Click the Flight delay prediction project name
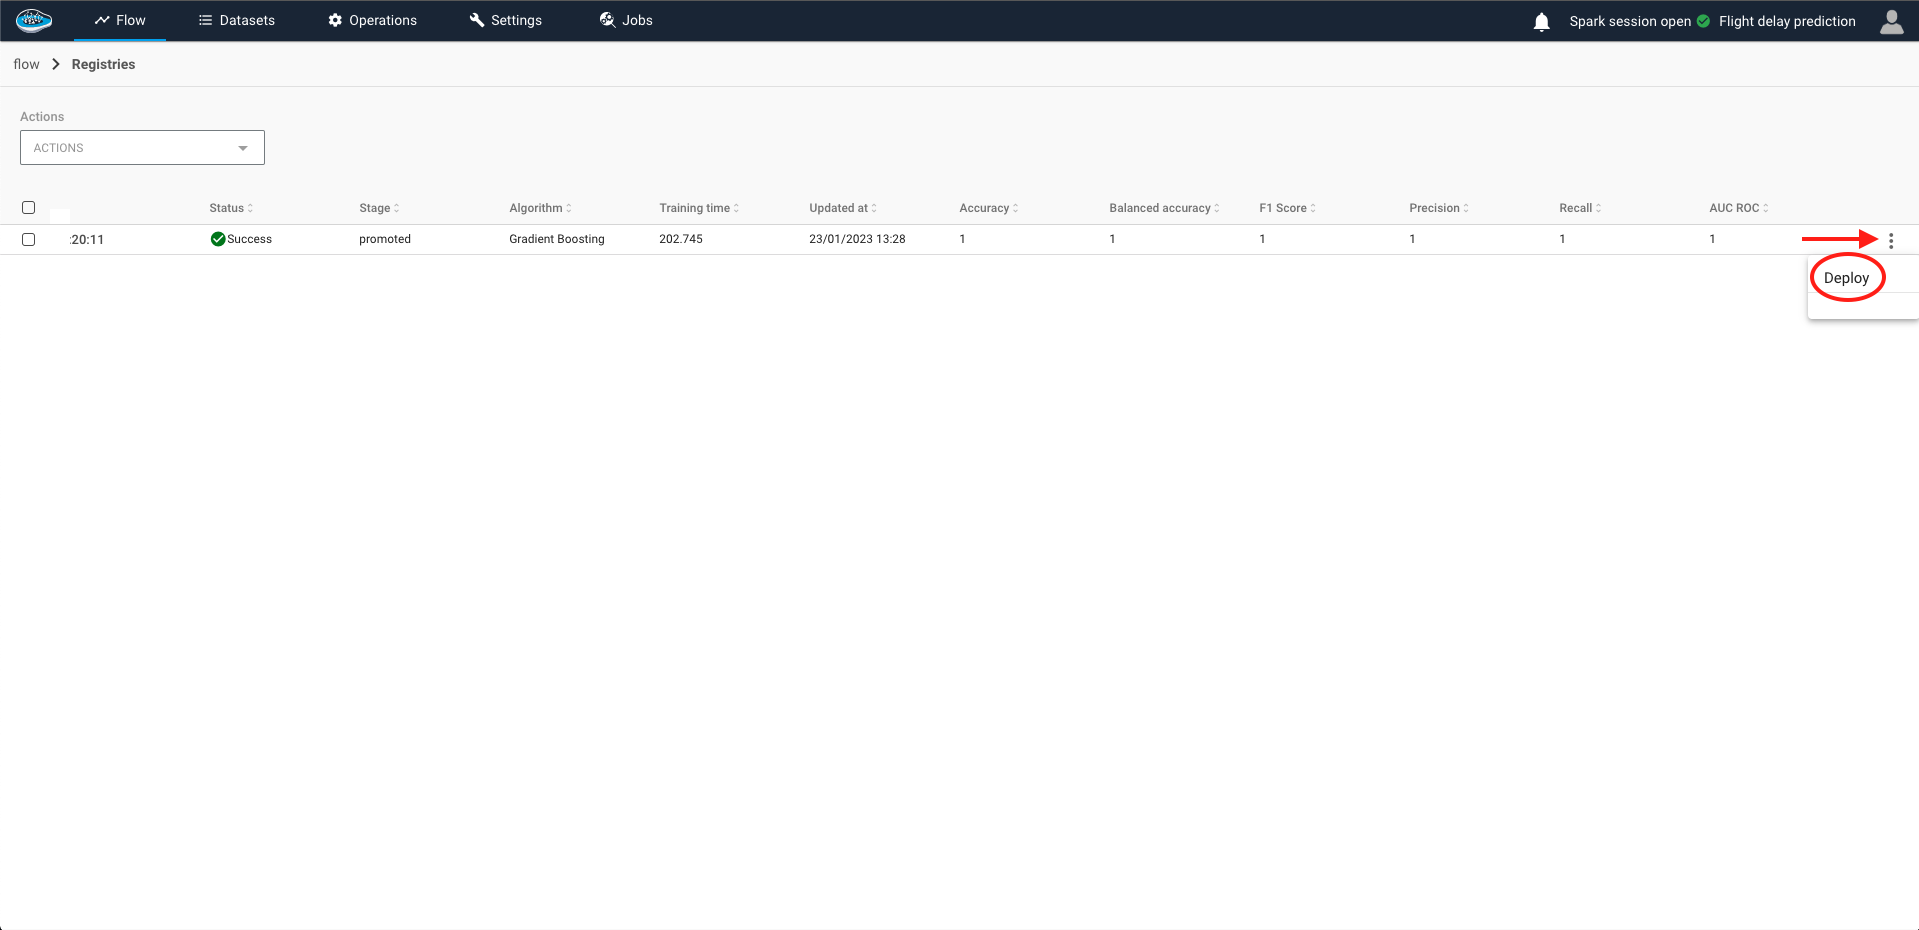Image resolution: width=1919 pixels, height=930 pixels. [1786, 21]
